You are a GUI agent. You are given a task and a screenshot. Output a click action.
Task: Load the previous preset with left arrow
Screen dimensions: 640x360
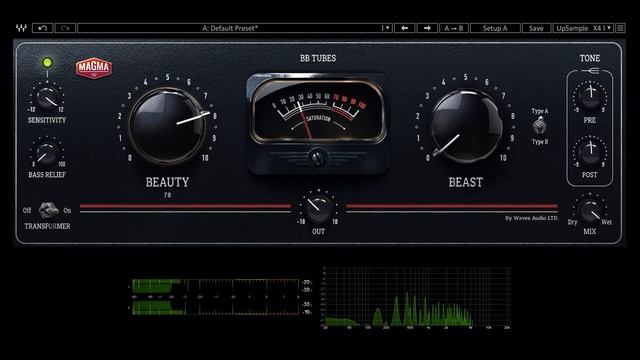pyautogui.click(x=404, y=28)
